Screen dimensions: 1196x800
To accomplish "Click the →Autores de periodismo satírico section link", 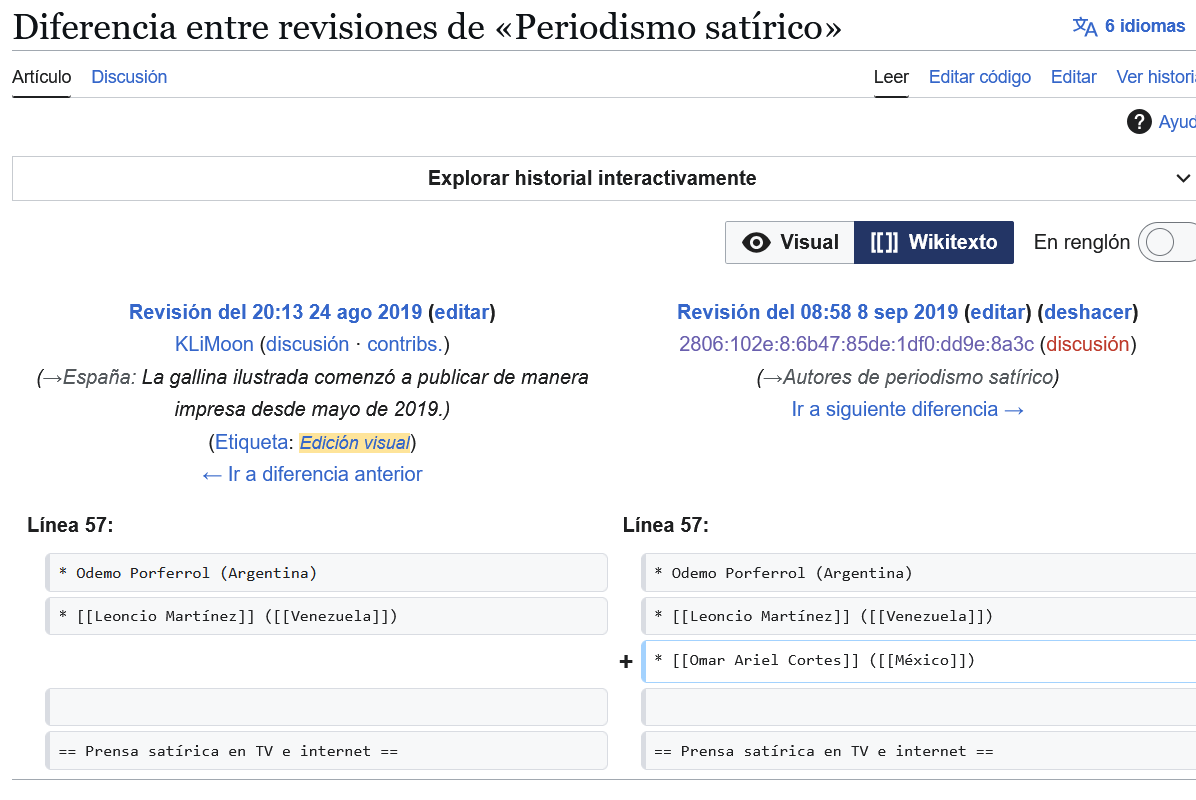I will tap(908, 378).
